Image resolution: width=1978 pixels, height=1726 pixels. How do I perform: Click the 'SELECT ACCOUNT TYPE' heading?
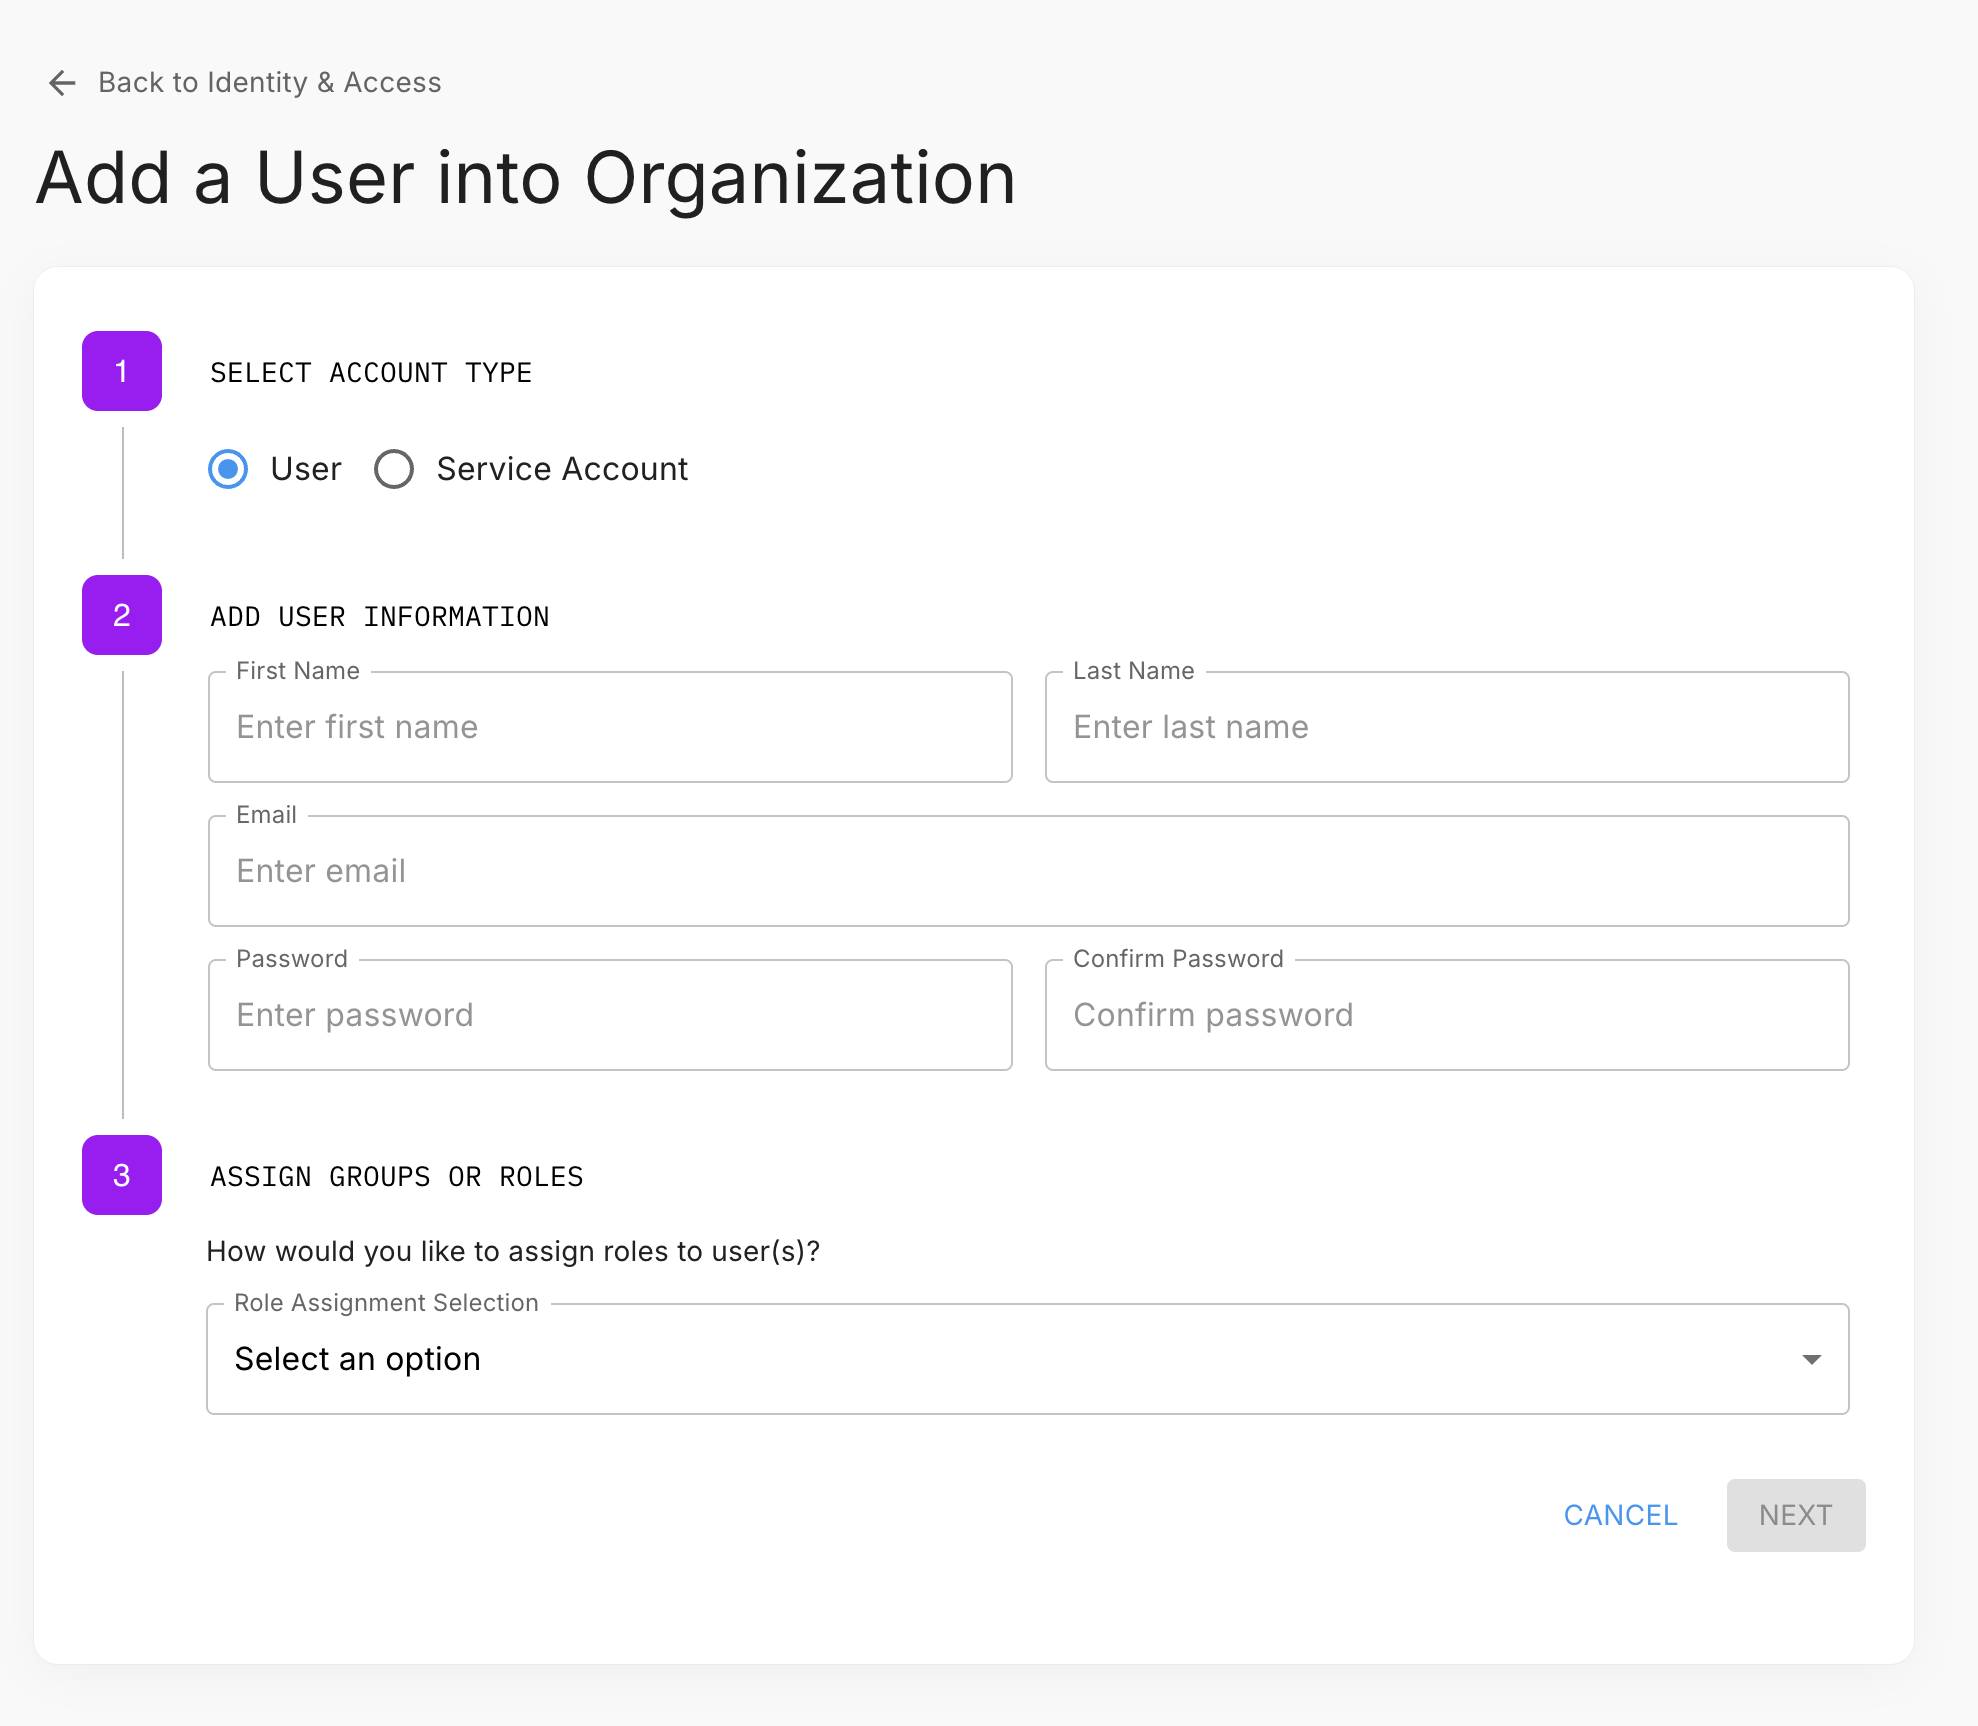point(371,373)
